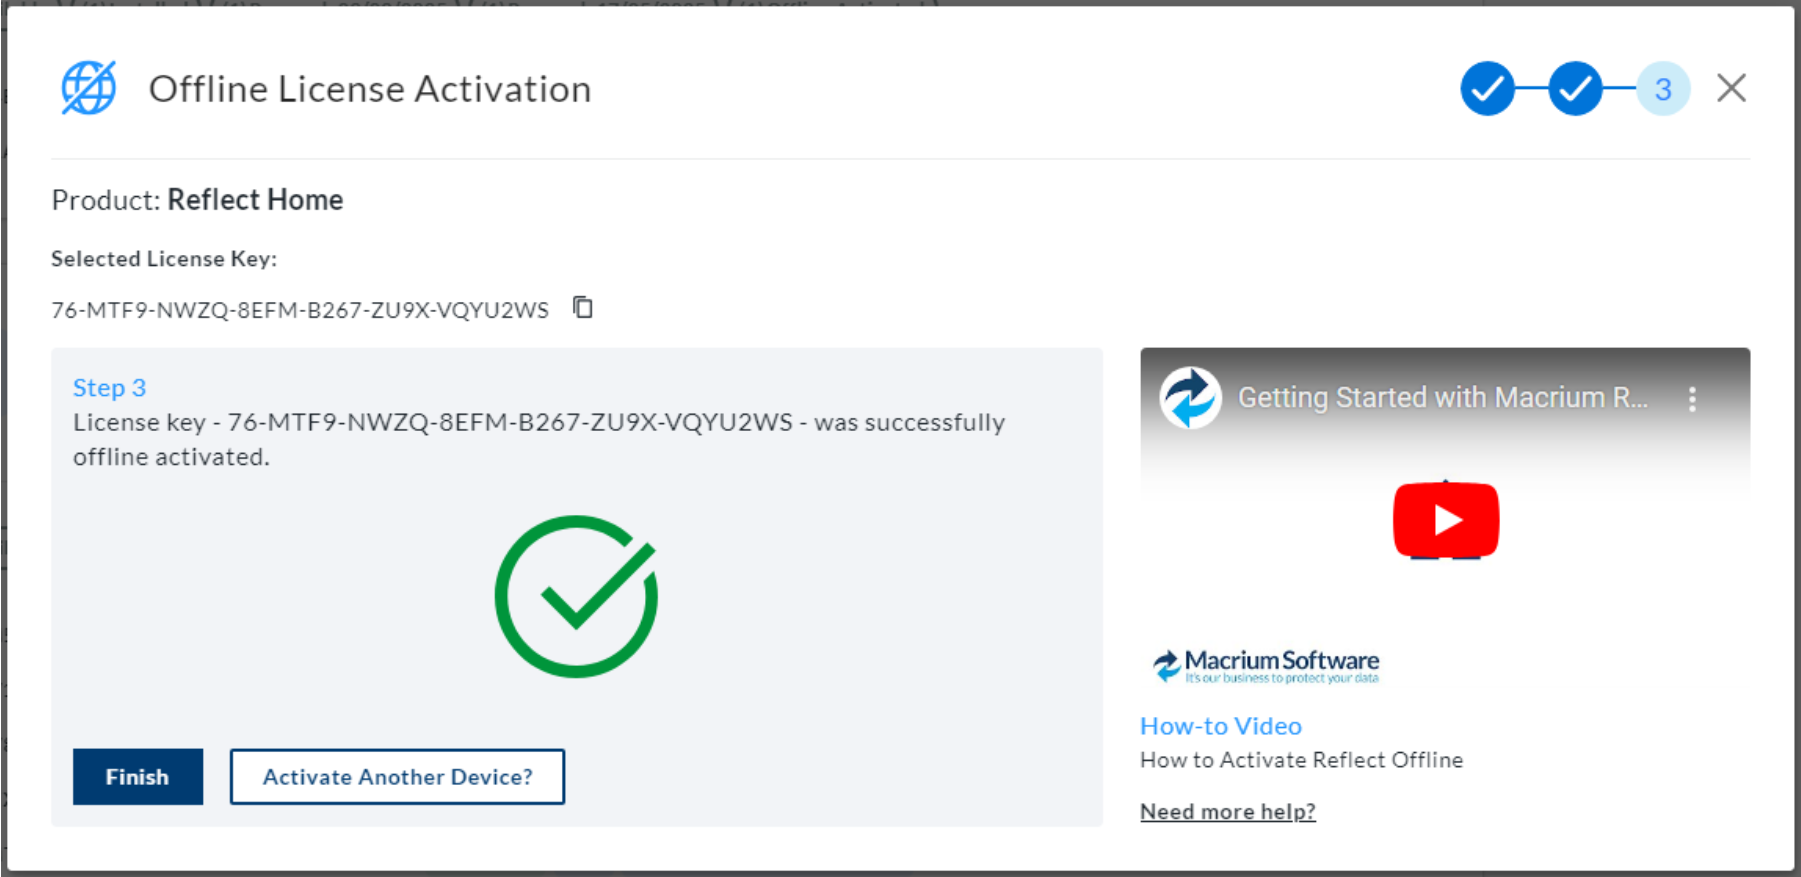Select the license key text under Selected License Key
Image resolution: width=1801 pixels, height=877 pixels.
(x=300, y=310)
